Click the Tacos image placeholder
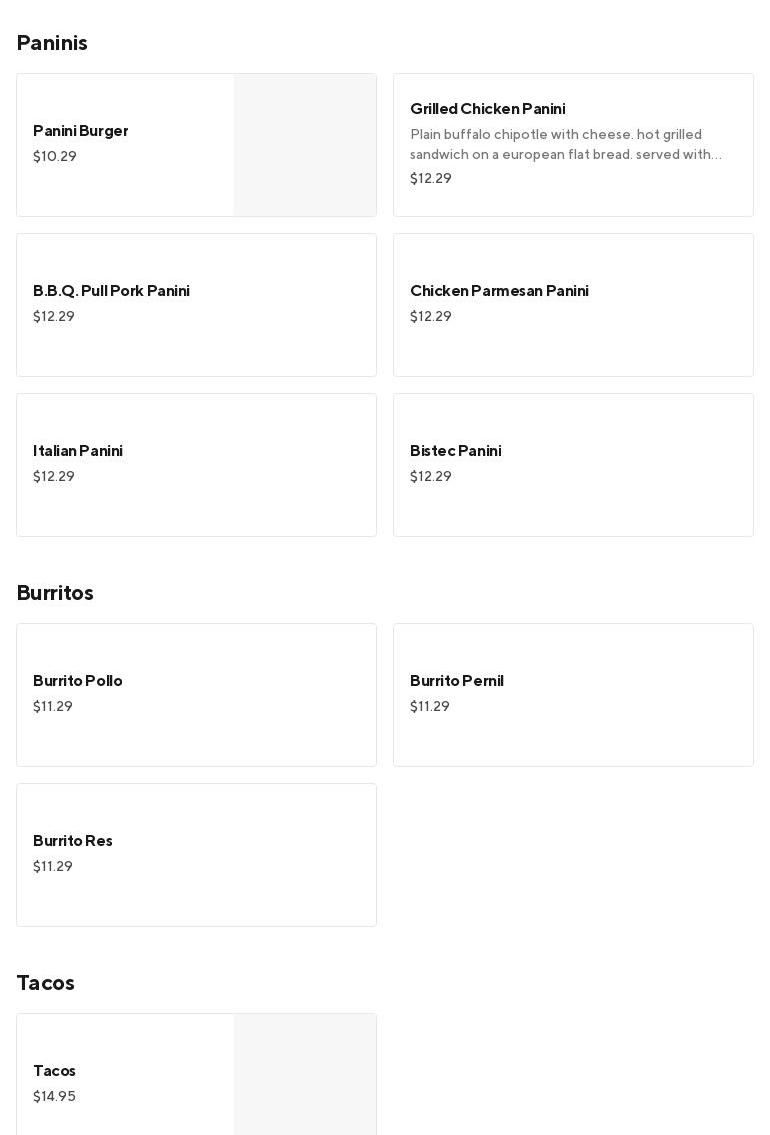Screen dimensions: 770x1135 point(305,1075)
